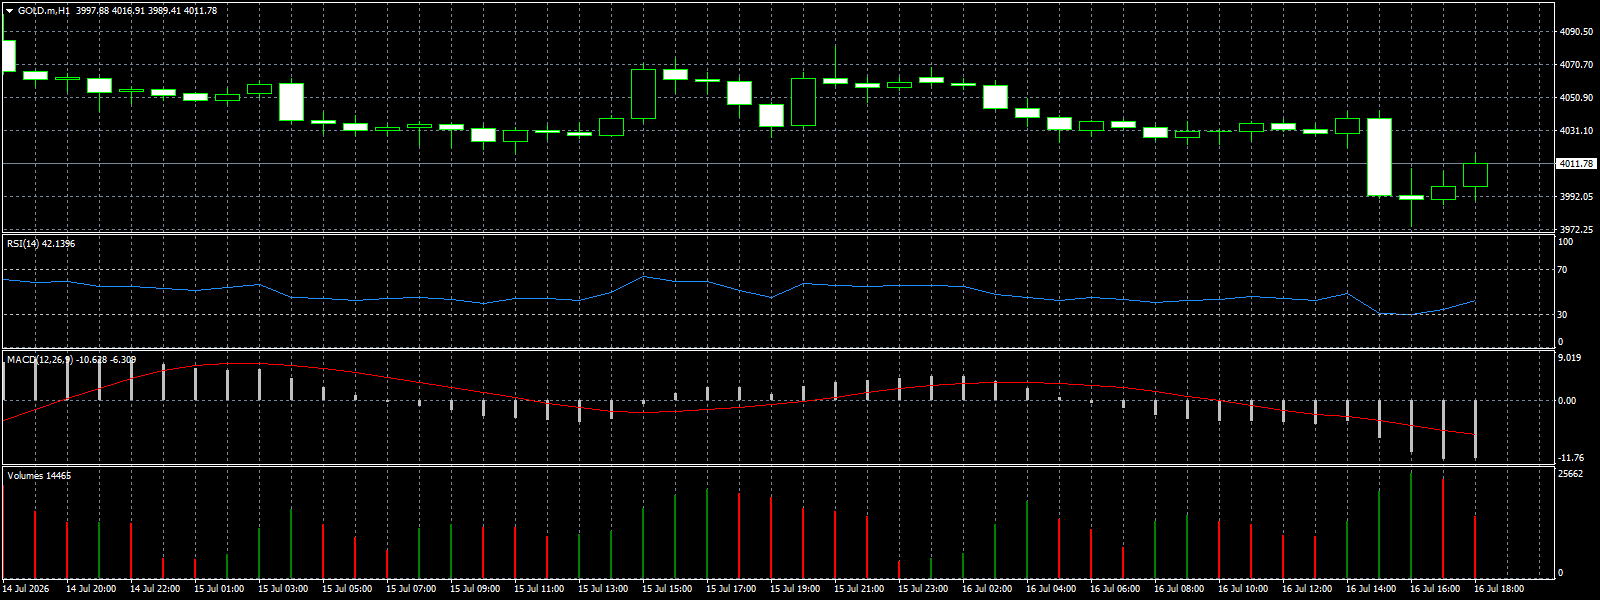1600x600 pixels.
Task: Click the tallest green volume bar above 16 Jul 16:00
Action: [x=1411, y=524]
